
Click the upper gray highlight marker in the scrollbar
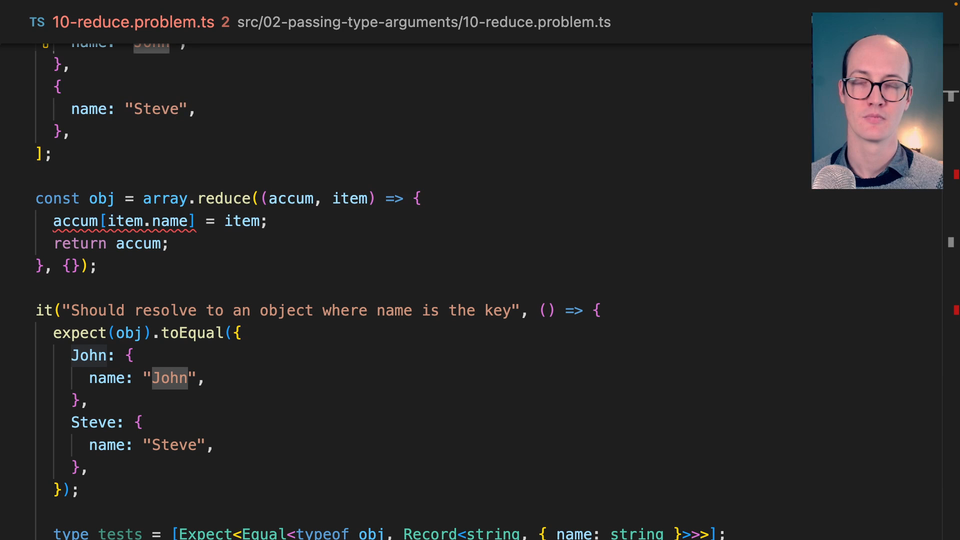click(951, 96)
